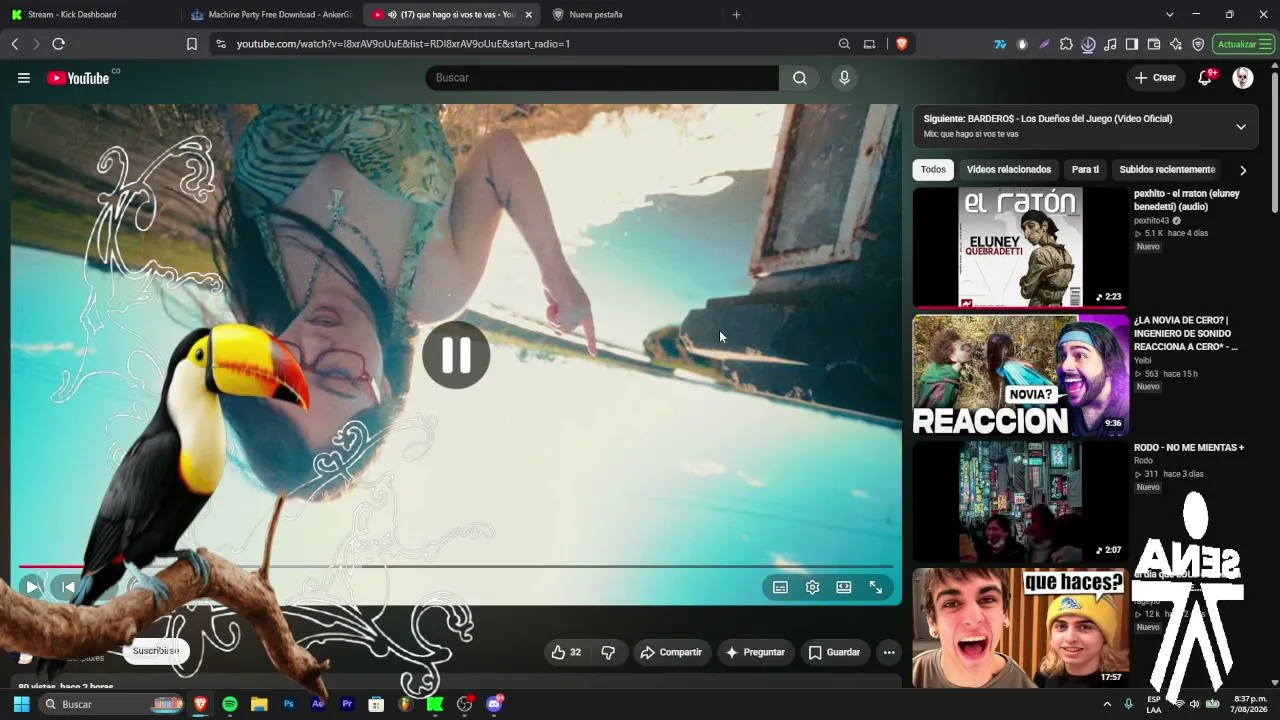Play the video using bottom-left control
The image size is (1280, 720).
pyautogui.click(x=32, y=587)
